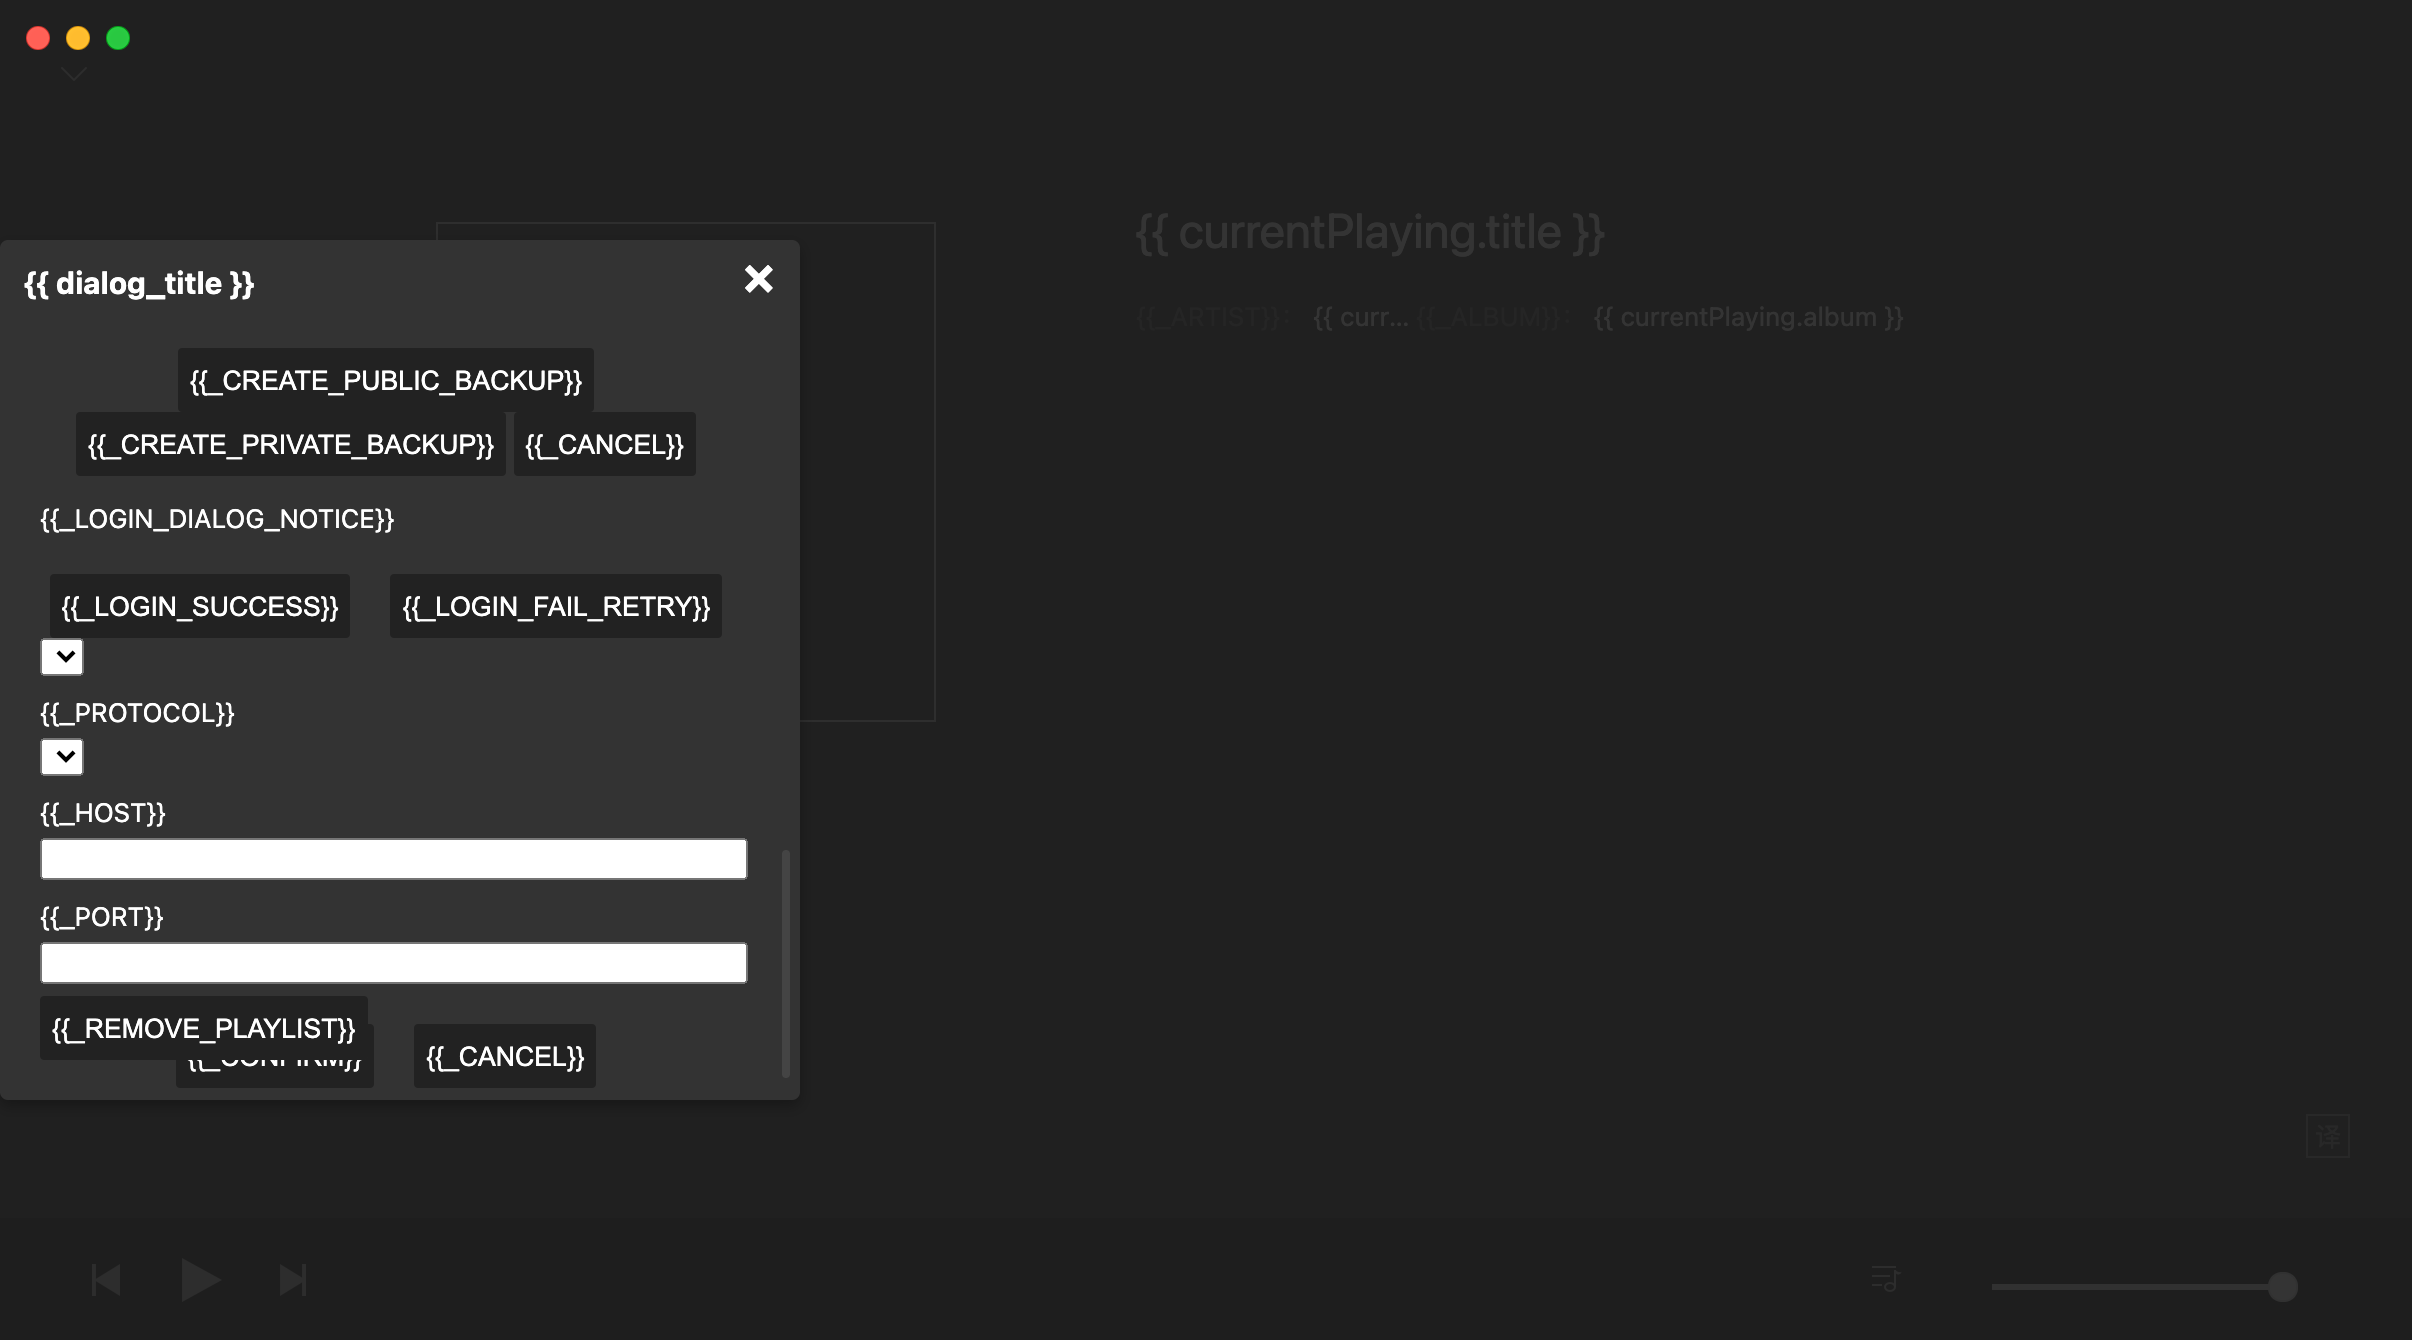Click the {{ currentPlaying.album }} link

click(x=1748, y=317)
